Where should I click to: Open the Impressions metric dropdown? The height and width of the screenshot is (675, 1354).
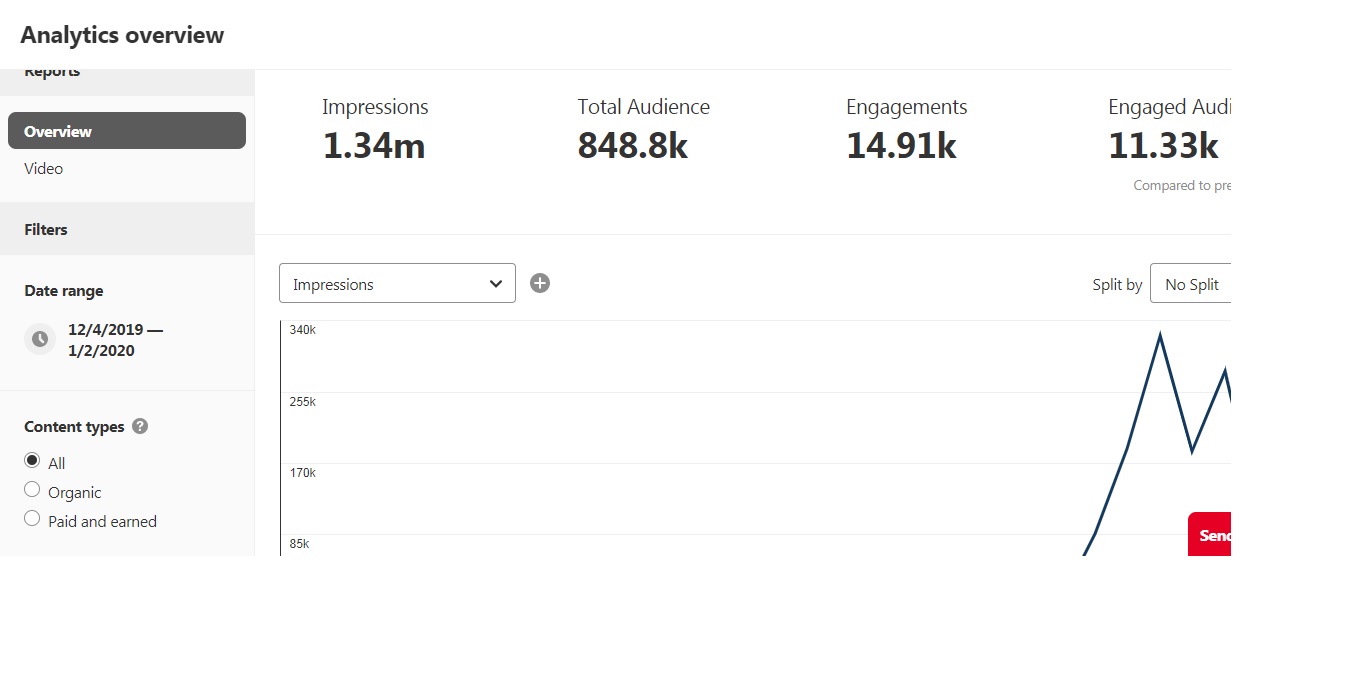[x=397, y=283]
